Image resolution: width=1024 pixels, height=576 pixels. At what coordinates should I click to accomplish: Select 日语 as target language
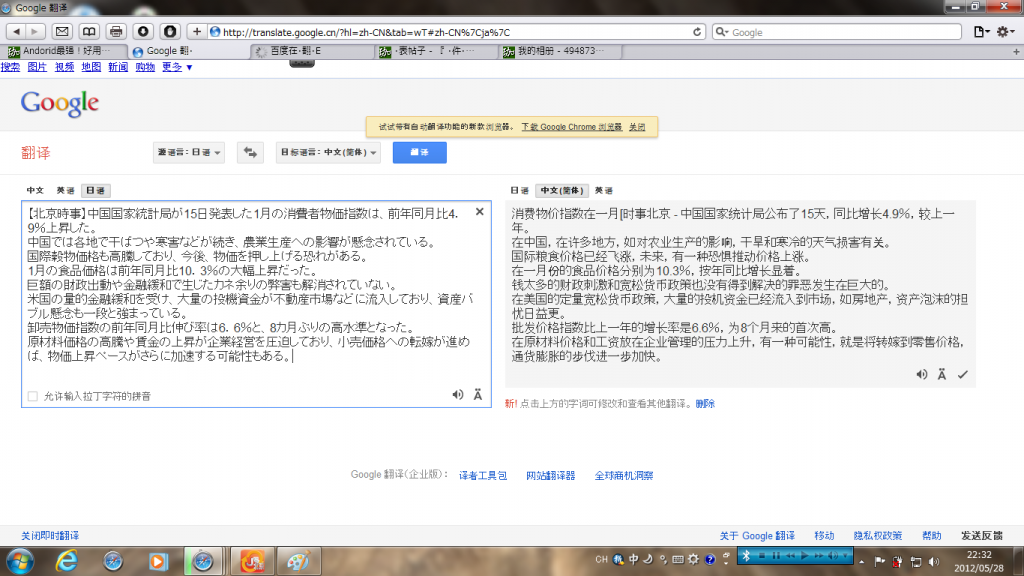[519, 190]
